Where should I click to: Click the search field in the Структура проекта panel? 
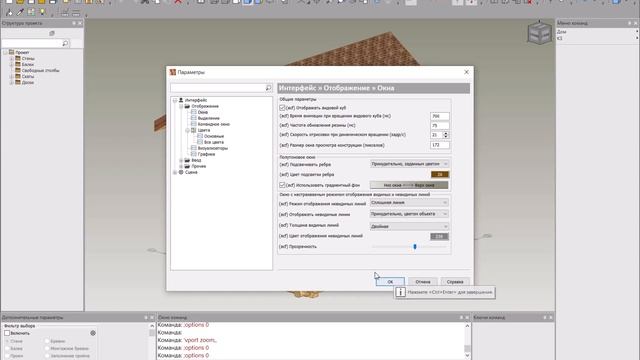coord(32,43)
